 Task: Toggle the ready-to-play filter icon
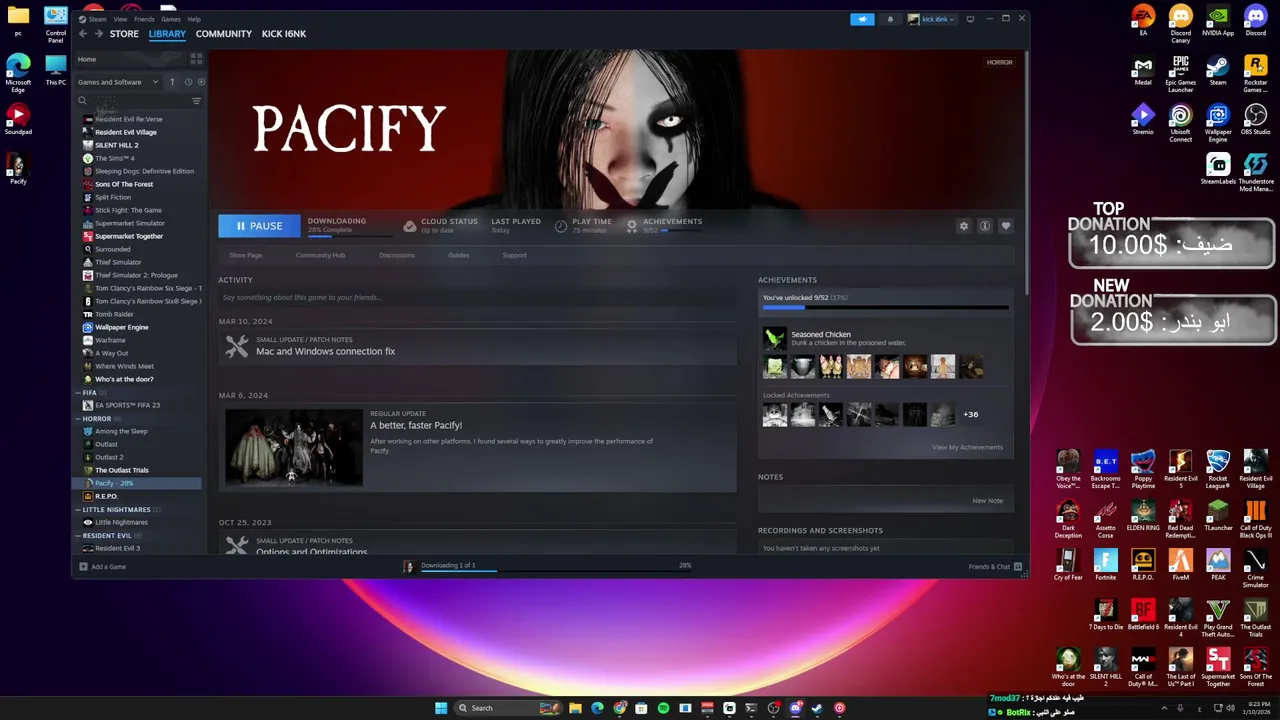coord(201,82)
